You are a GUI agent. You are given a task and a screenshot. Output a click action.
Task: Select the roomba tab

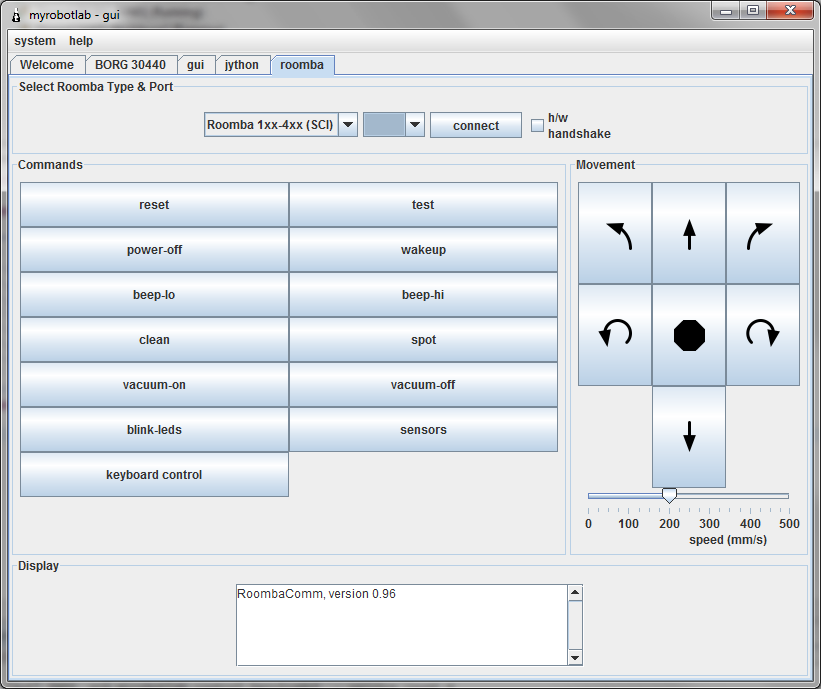302,65
